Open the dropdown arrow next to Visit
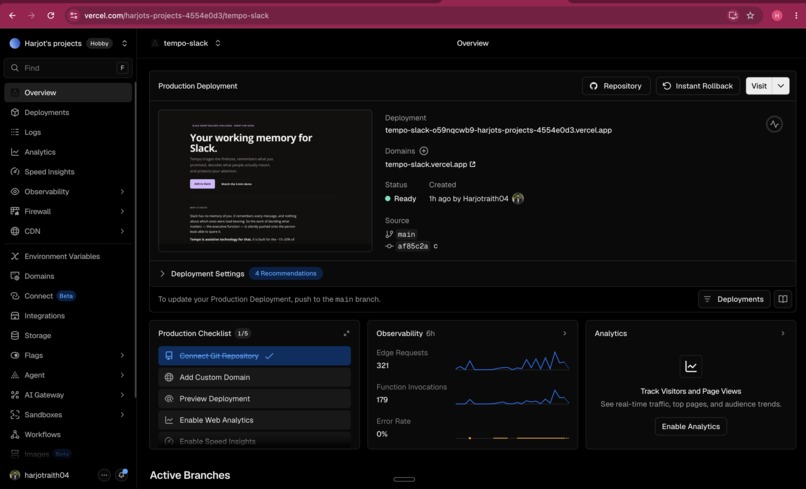The image size is (806, 489). pos(781,86)
